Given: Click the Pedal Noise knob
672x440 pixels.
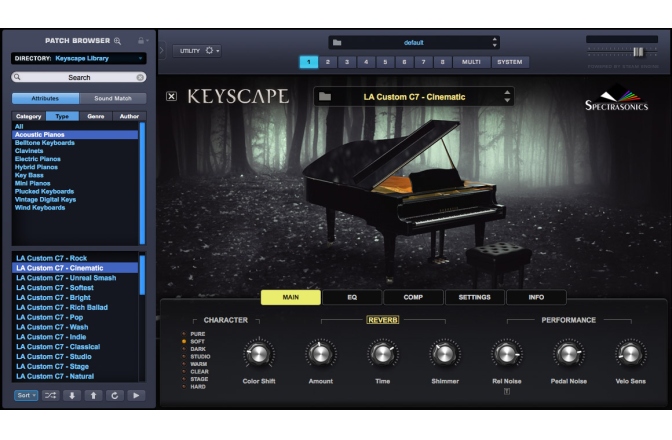Looking at the screenshot, I should [x=569, y=353].
